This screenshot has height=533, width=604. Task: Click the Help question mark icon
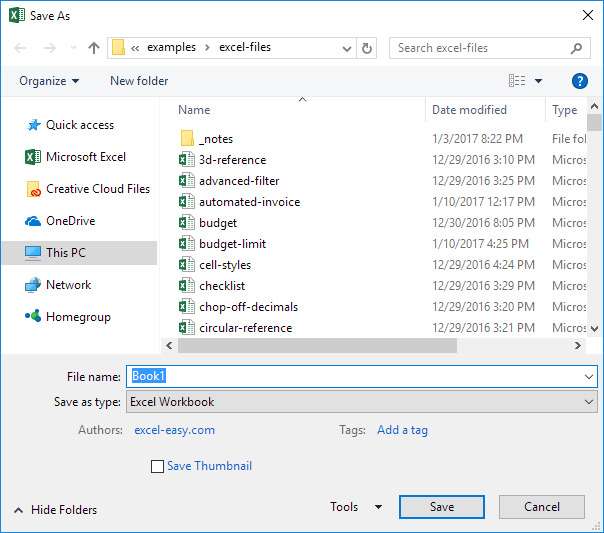point(579,81)
